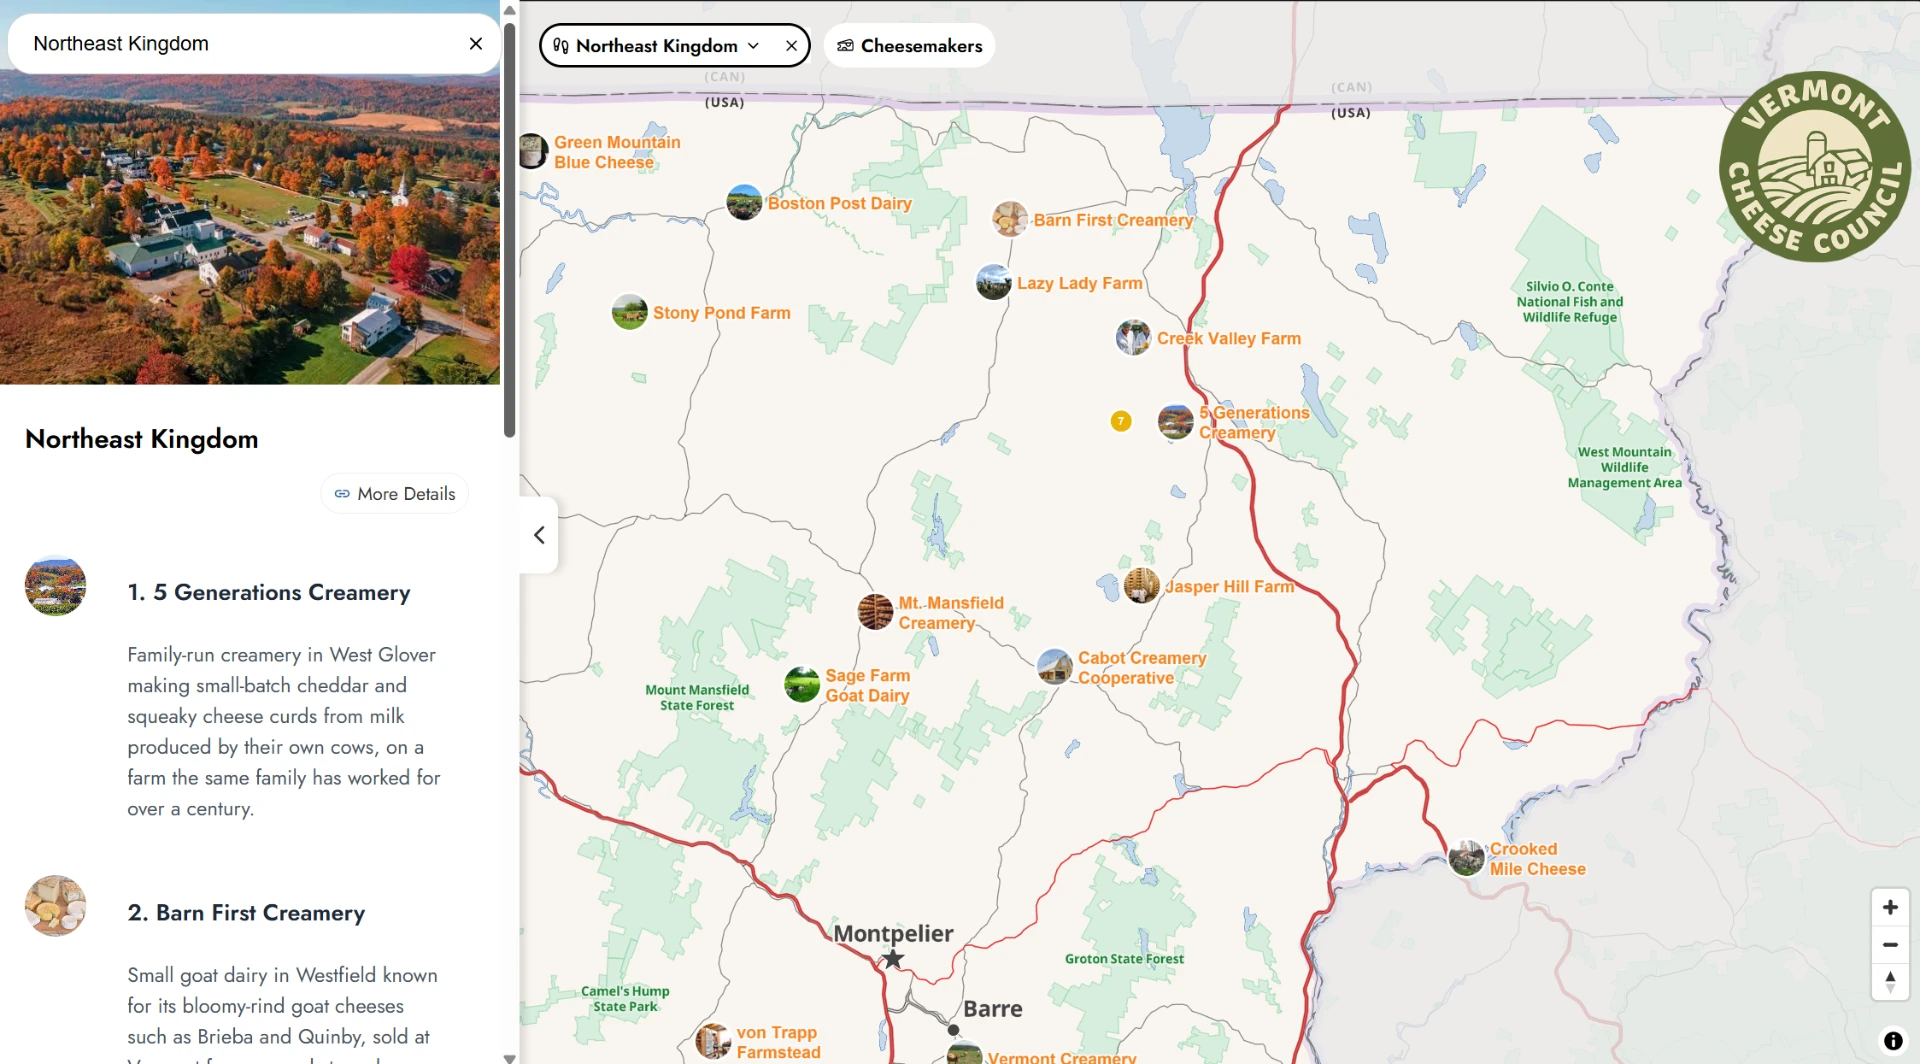Click the Sage Farm Goat Dairy marker
The width and height of the screenshot is (1920, 1064).
[x=802, y=685]
